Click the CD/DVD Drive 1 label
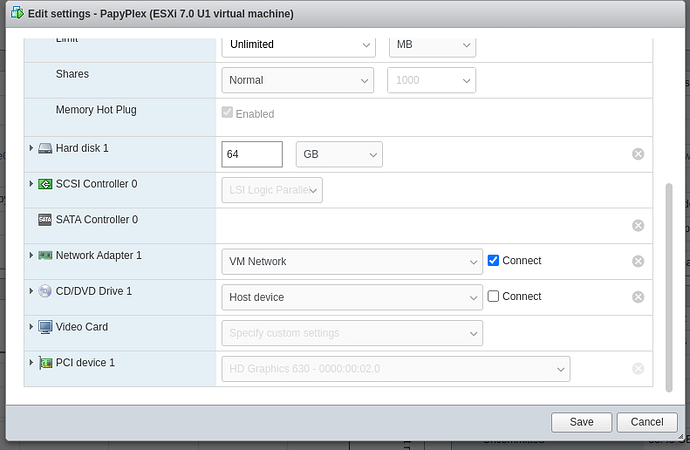 pos(94,291)
